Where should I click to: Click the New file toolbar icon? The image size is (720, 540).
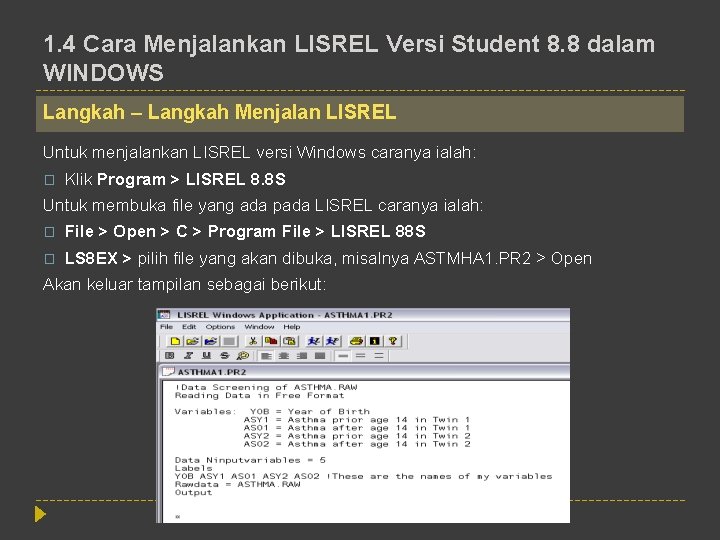(x=175, y=341)
